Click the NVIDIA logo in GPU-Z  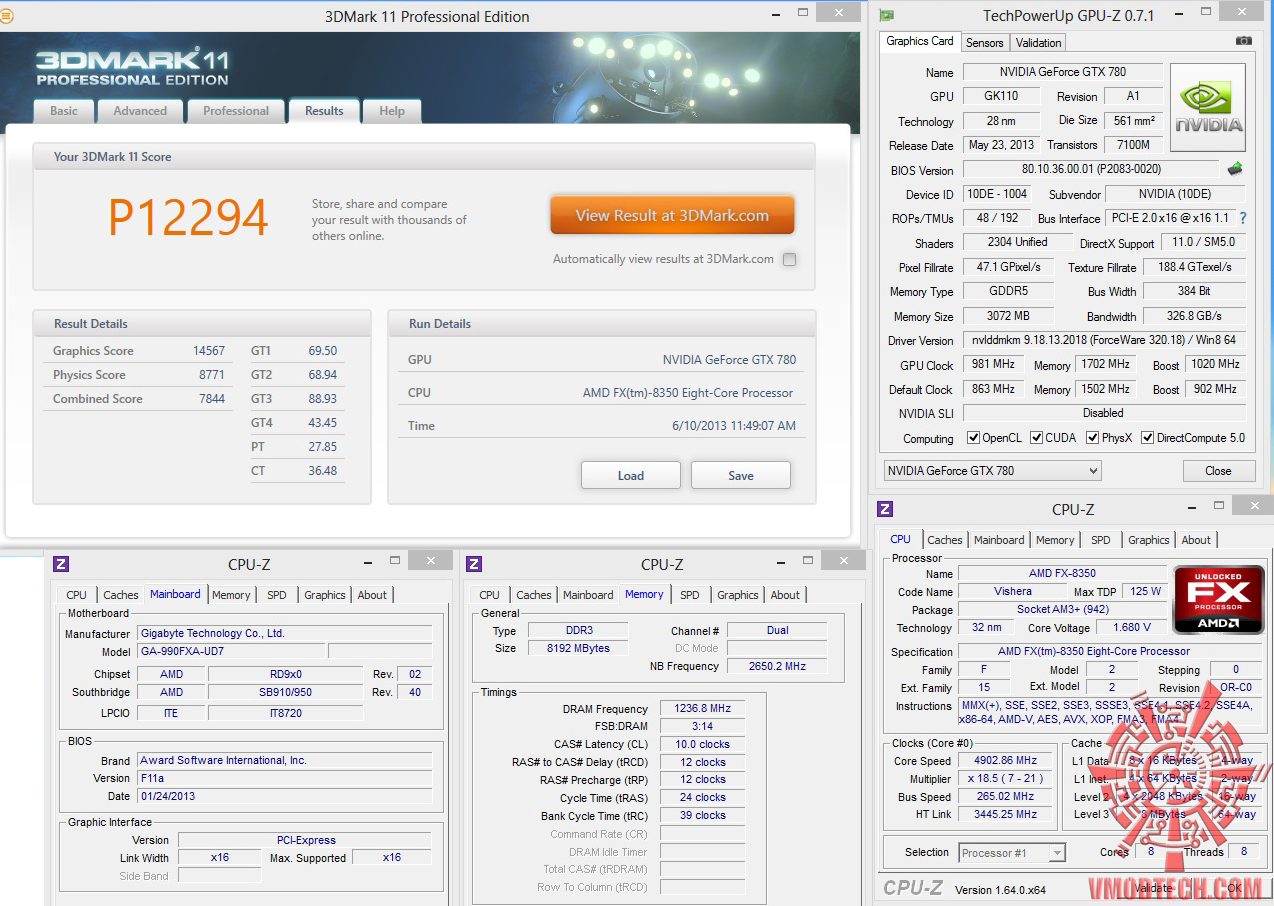(x=1208, y=108)
